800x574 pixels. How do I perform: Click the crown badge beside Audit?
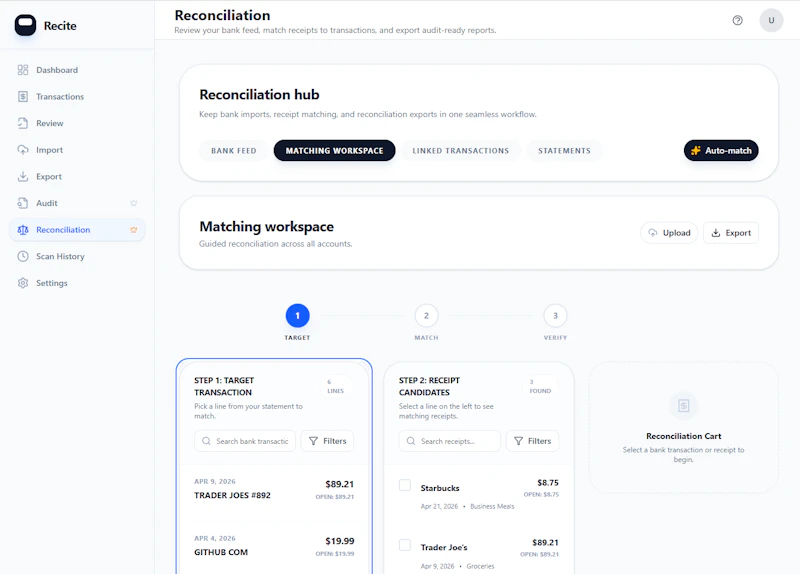click(134, 203)
